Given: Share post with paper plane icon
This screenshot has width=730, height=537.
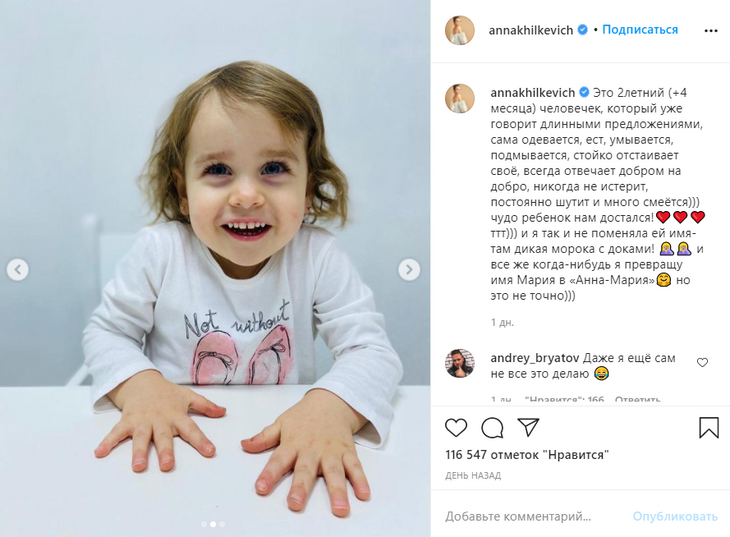Looking at the screenshot, I should [528, 427].
